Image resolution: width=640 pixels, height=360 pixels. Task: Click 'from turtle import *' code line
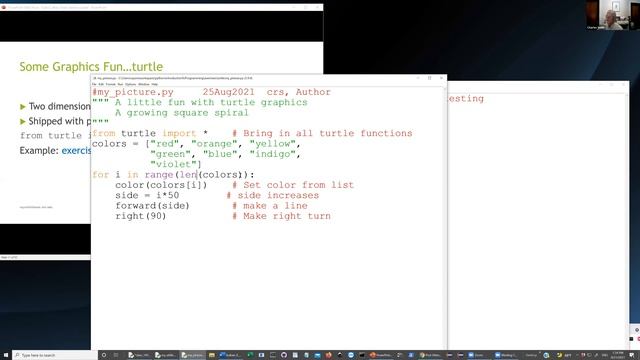coord(150,133)
